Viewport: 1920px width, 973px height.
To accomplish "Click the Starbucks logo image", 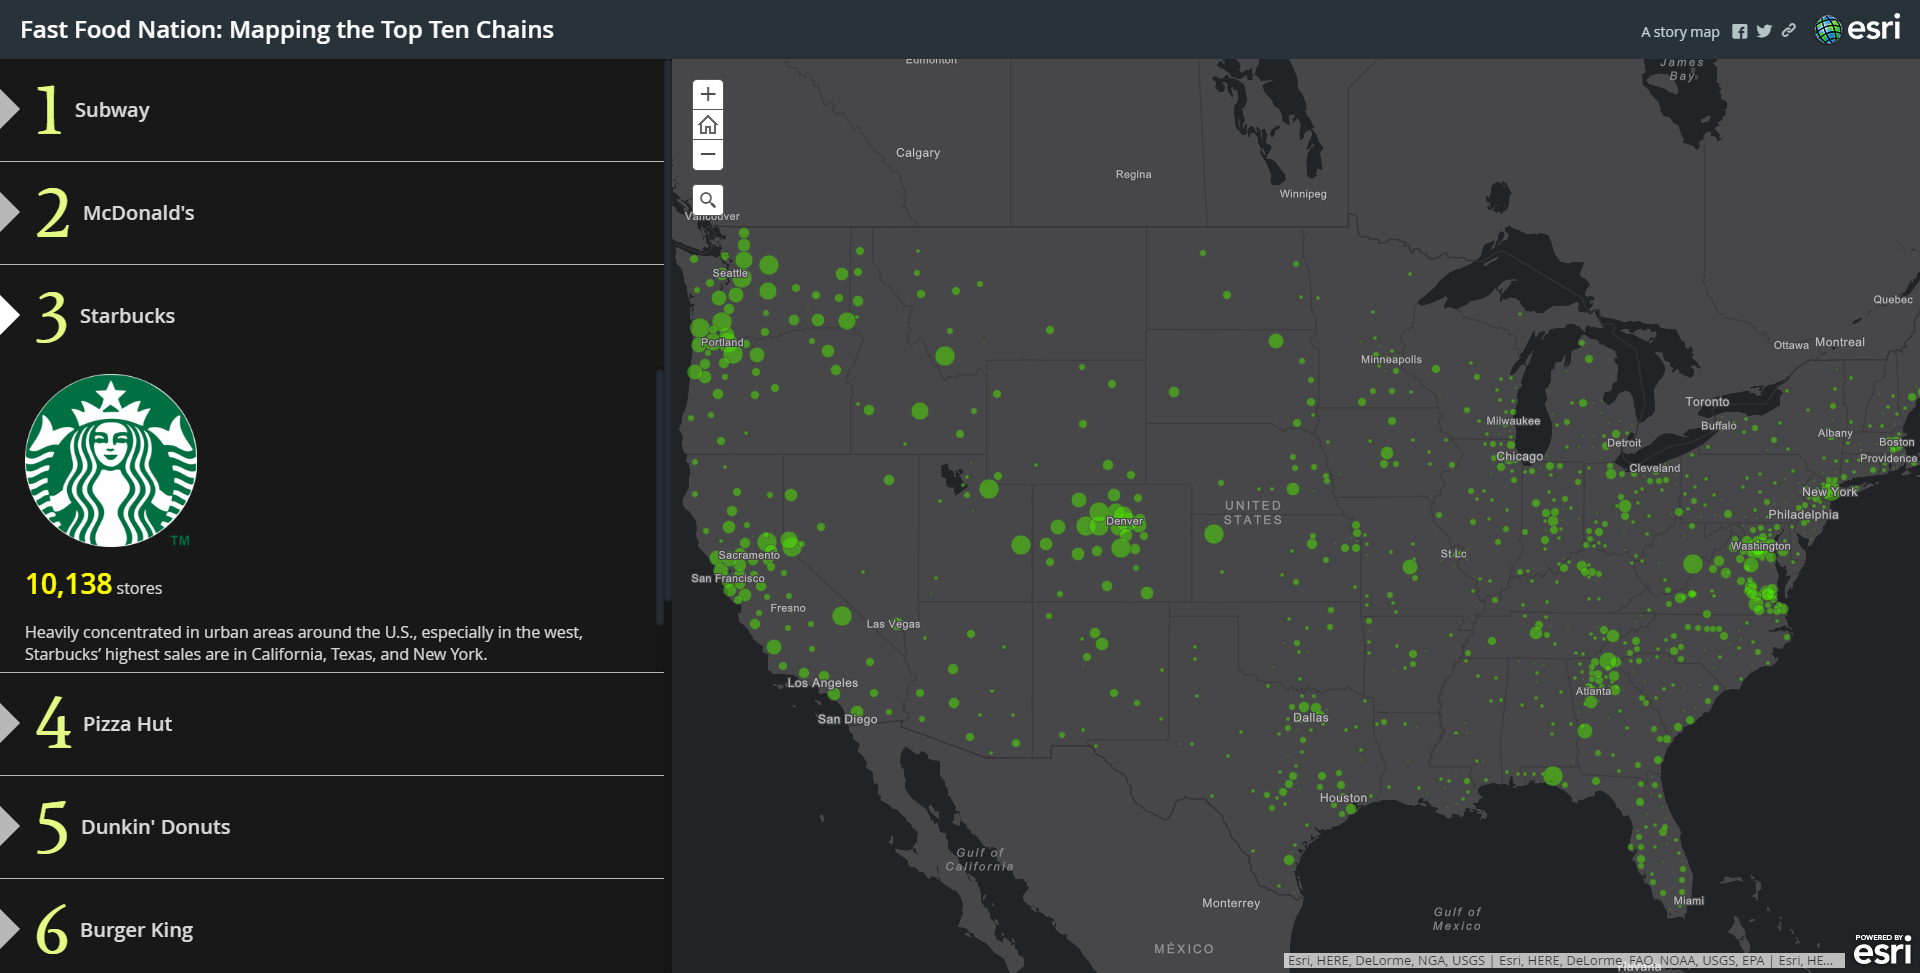I will (111, 459).
